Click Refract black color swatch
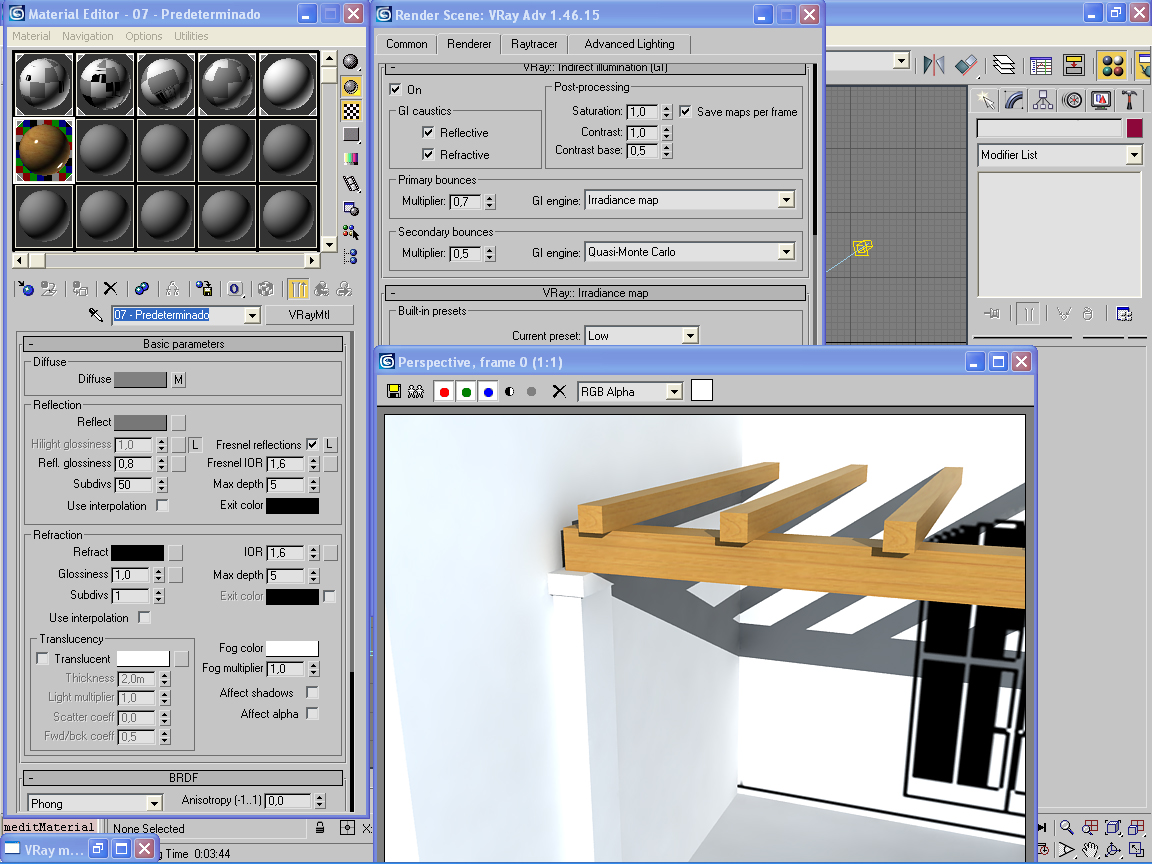 pos(137,552)
